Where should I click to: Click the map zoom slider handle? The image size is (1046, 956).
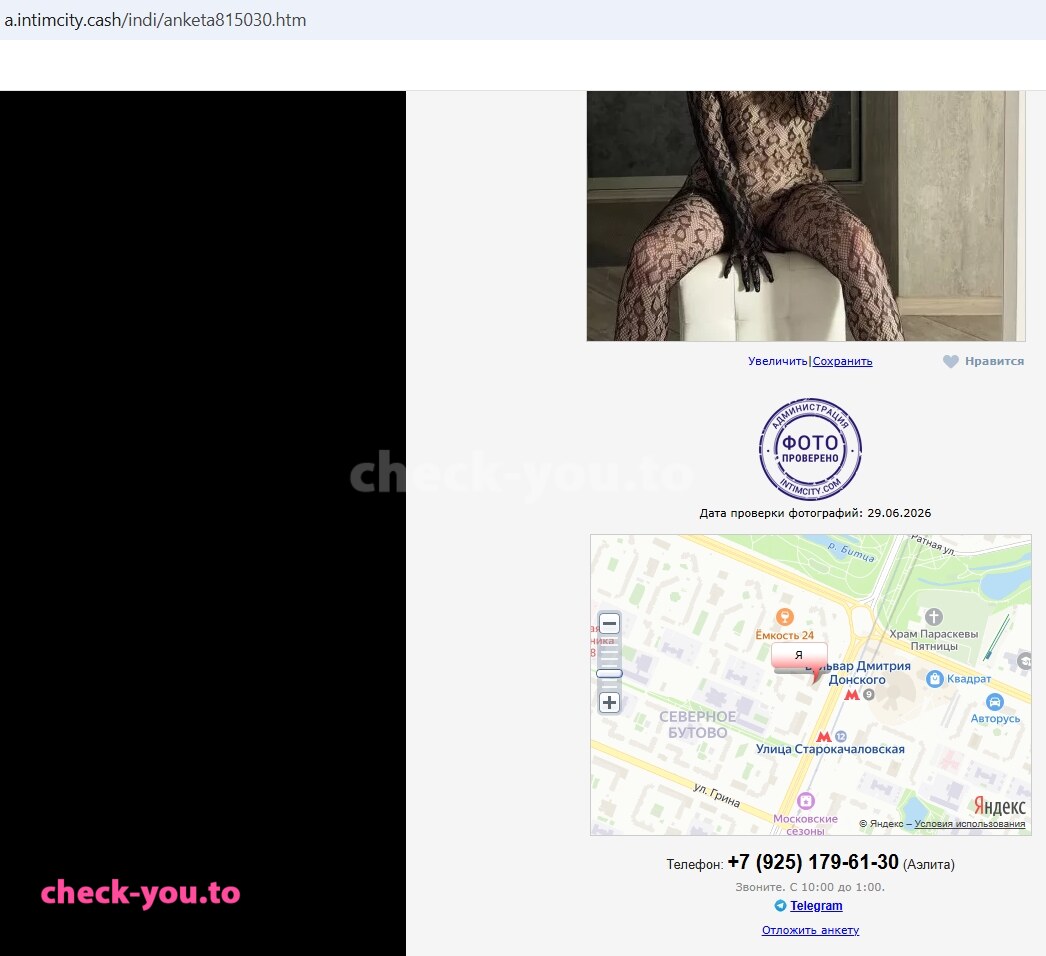pos(609,673)
